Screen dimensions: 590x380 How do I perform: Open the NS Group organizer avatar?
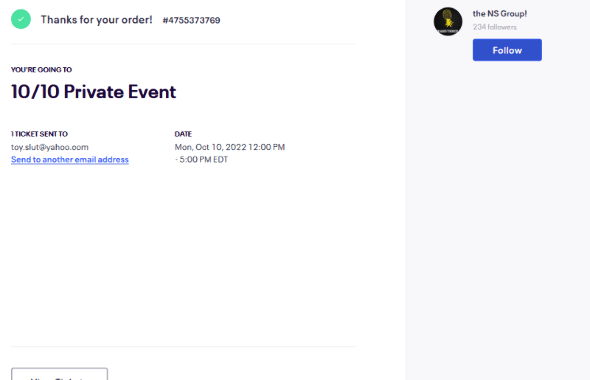tap(448, 21)
